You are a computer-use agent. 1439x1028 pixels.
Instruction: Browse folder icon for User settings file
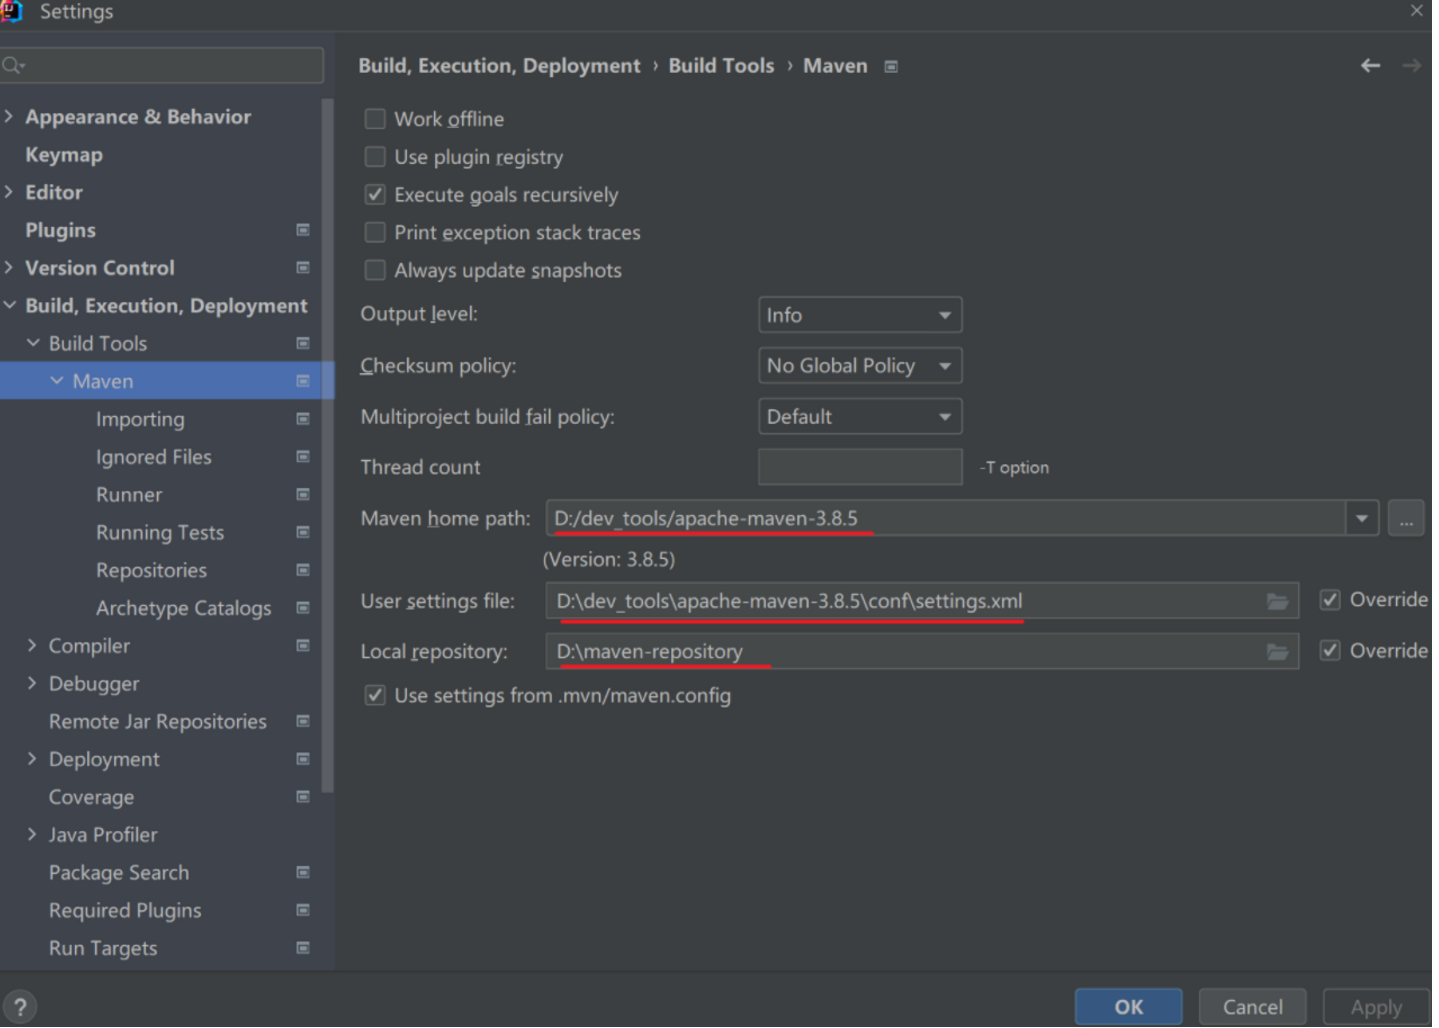[x=1277, y=601]
